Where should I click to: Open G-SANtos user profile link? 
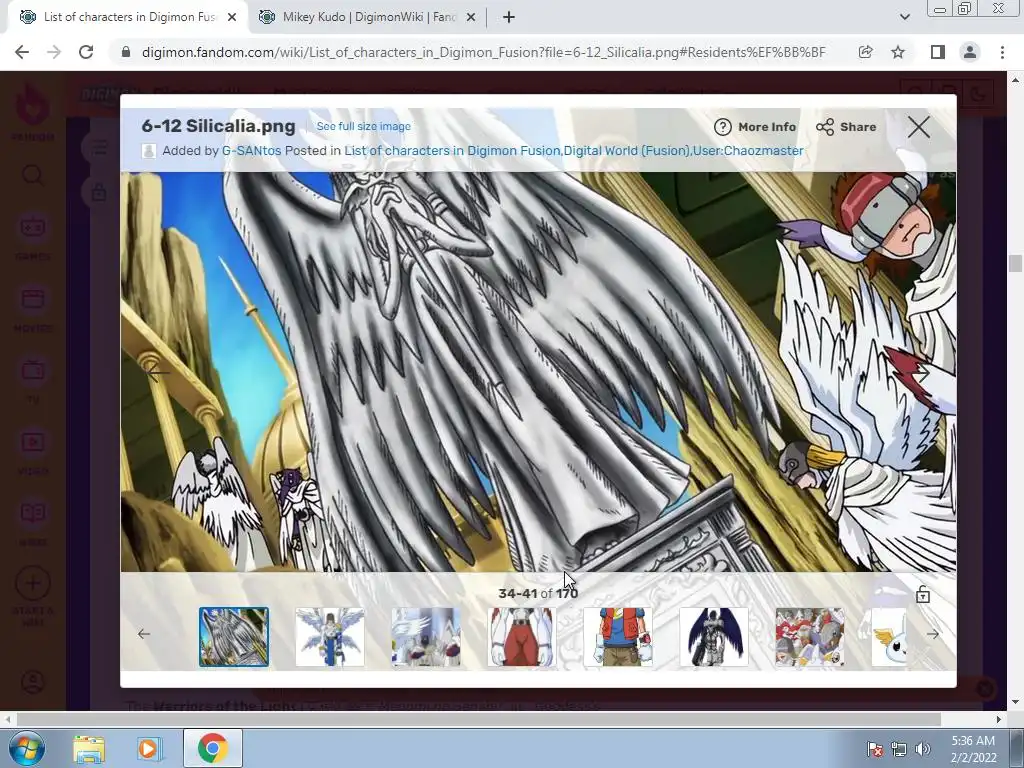click(251, 150)
